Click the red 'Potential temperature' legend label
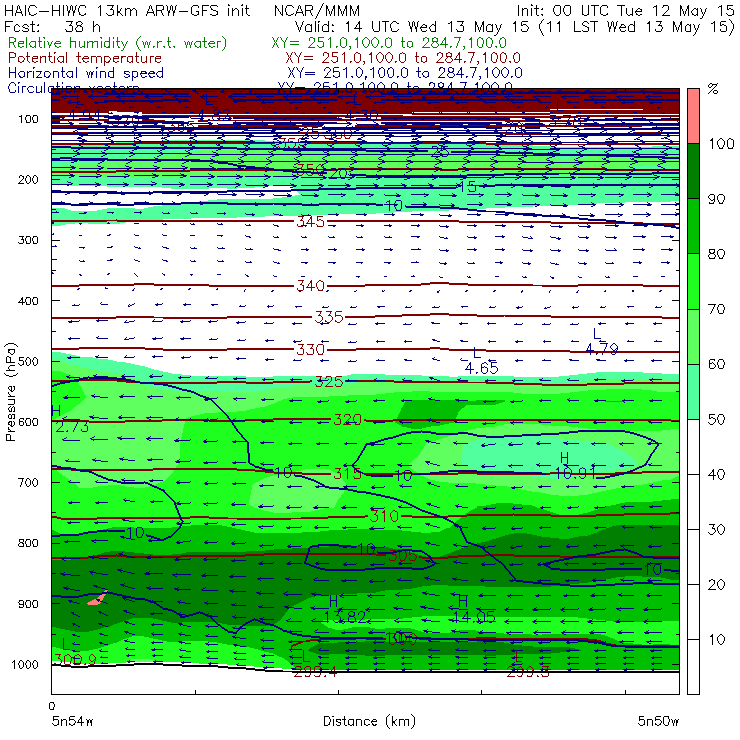Screen dimensions: 740x740 click(85, 58)
